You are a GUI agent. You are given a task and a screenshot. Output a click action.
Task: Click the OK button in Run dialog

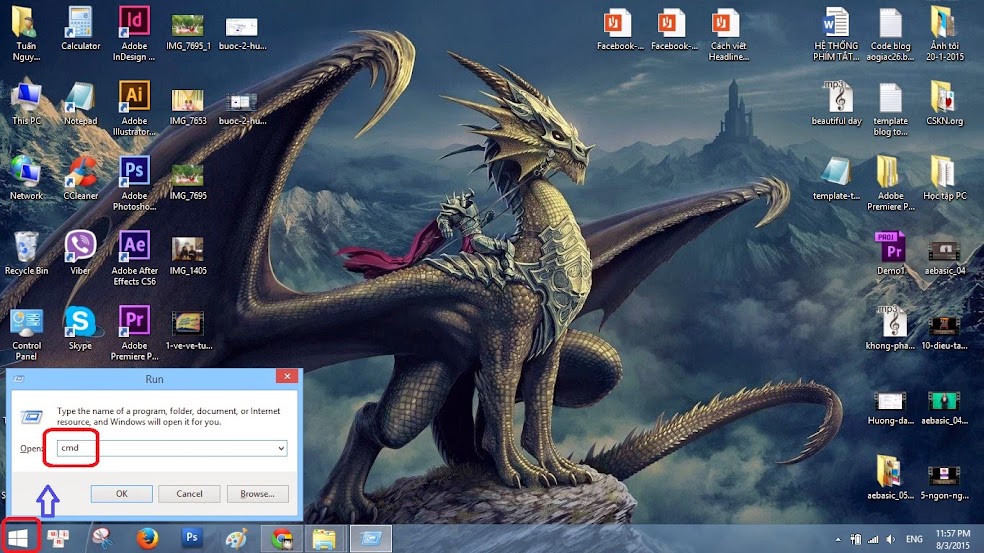click(x=122, y=494)
